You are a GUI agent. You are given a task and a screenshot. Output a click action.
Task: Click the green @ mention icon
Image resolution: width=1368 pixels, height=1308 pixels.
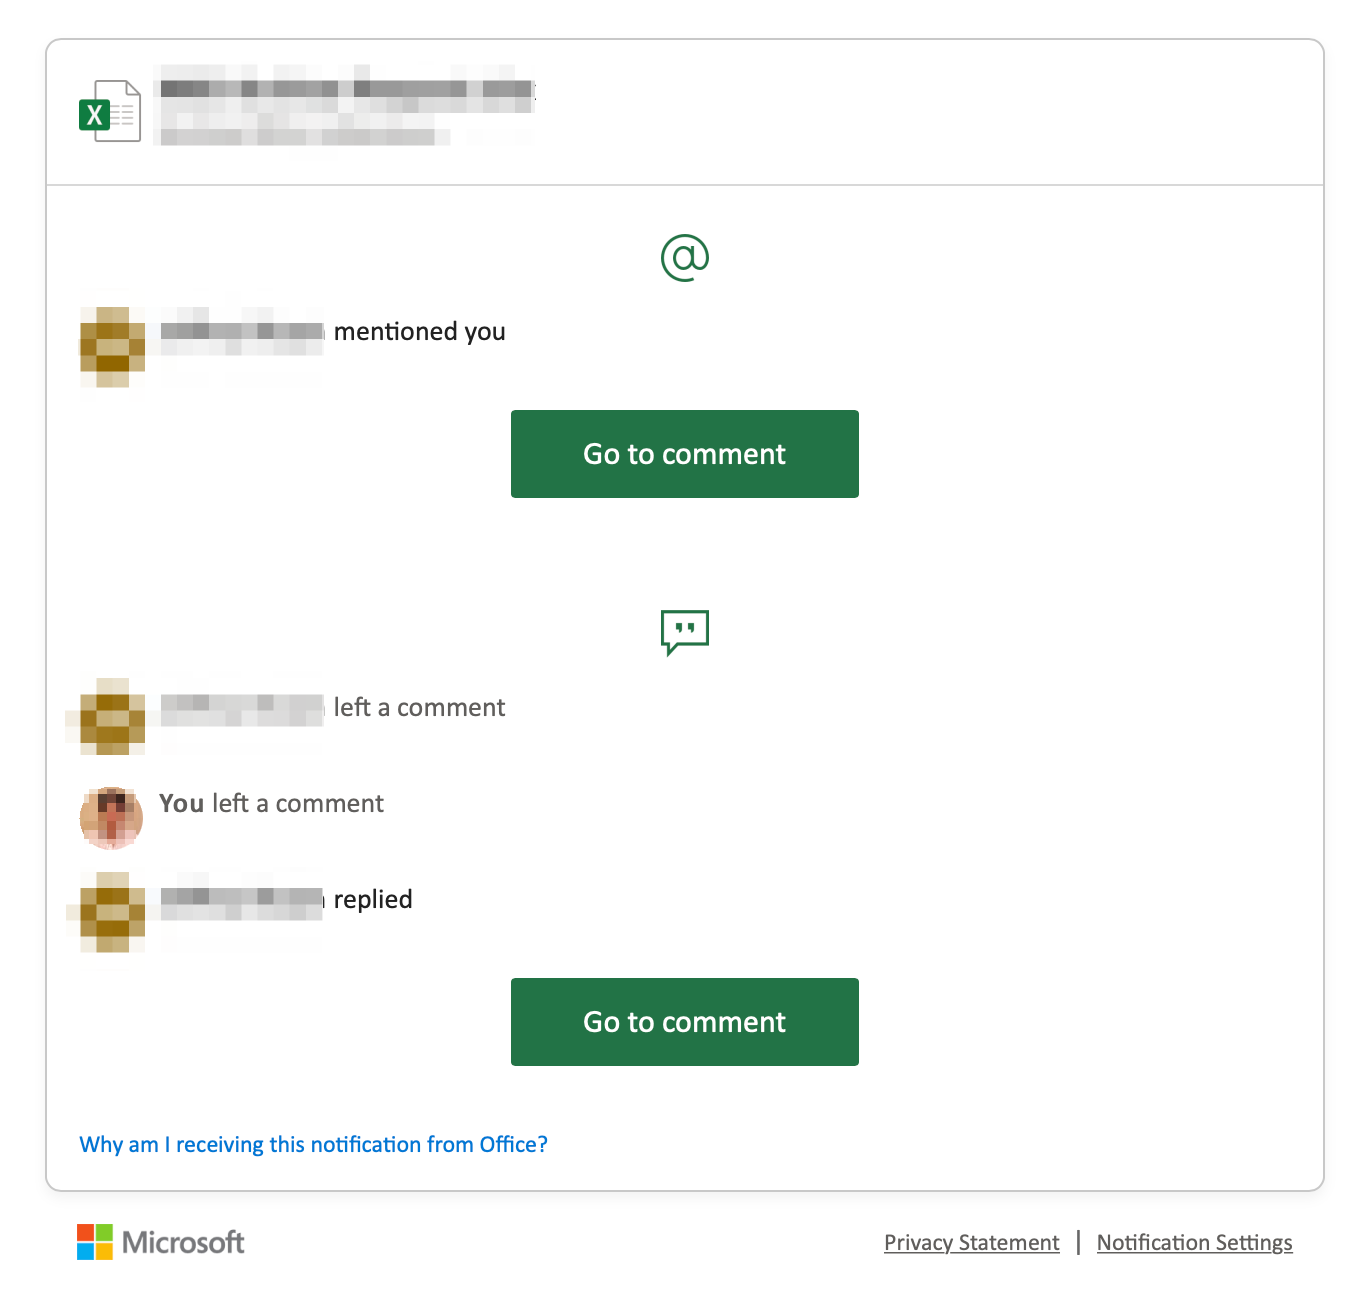pyautogui.click(x=684, y=255)
